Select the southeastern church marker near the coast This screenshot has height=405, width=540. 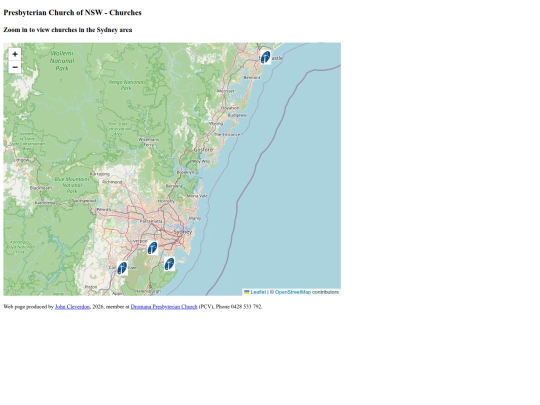[169, 264]
